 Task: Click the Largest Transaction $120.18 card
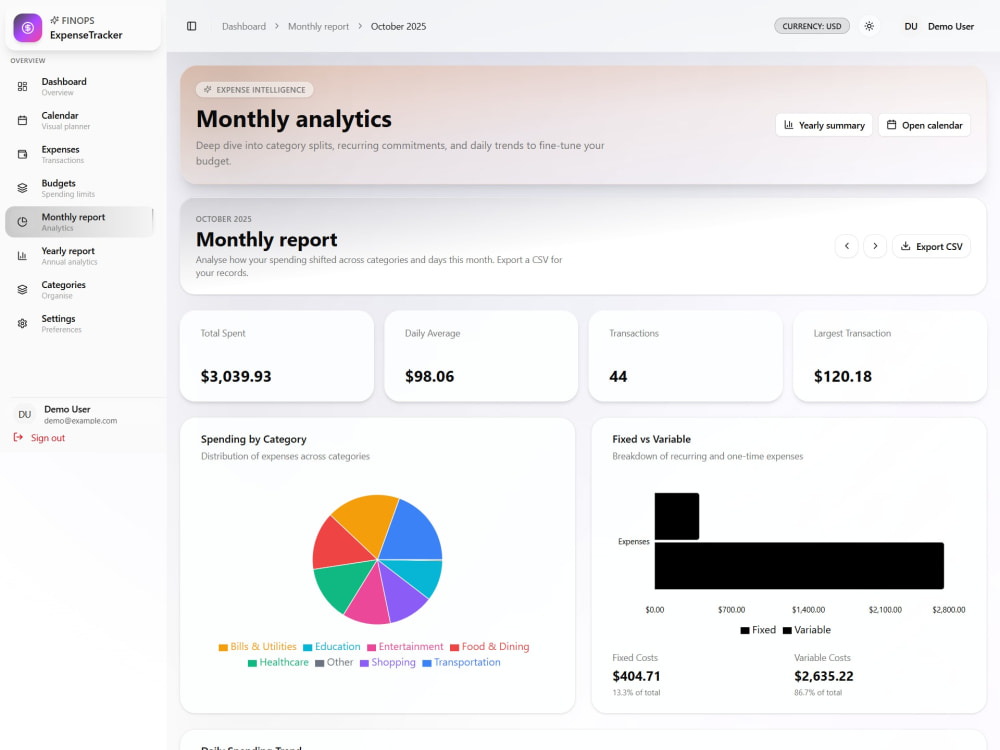(890, 356)
